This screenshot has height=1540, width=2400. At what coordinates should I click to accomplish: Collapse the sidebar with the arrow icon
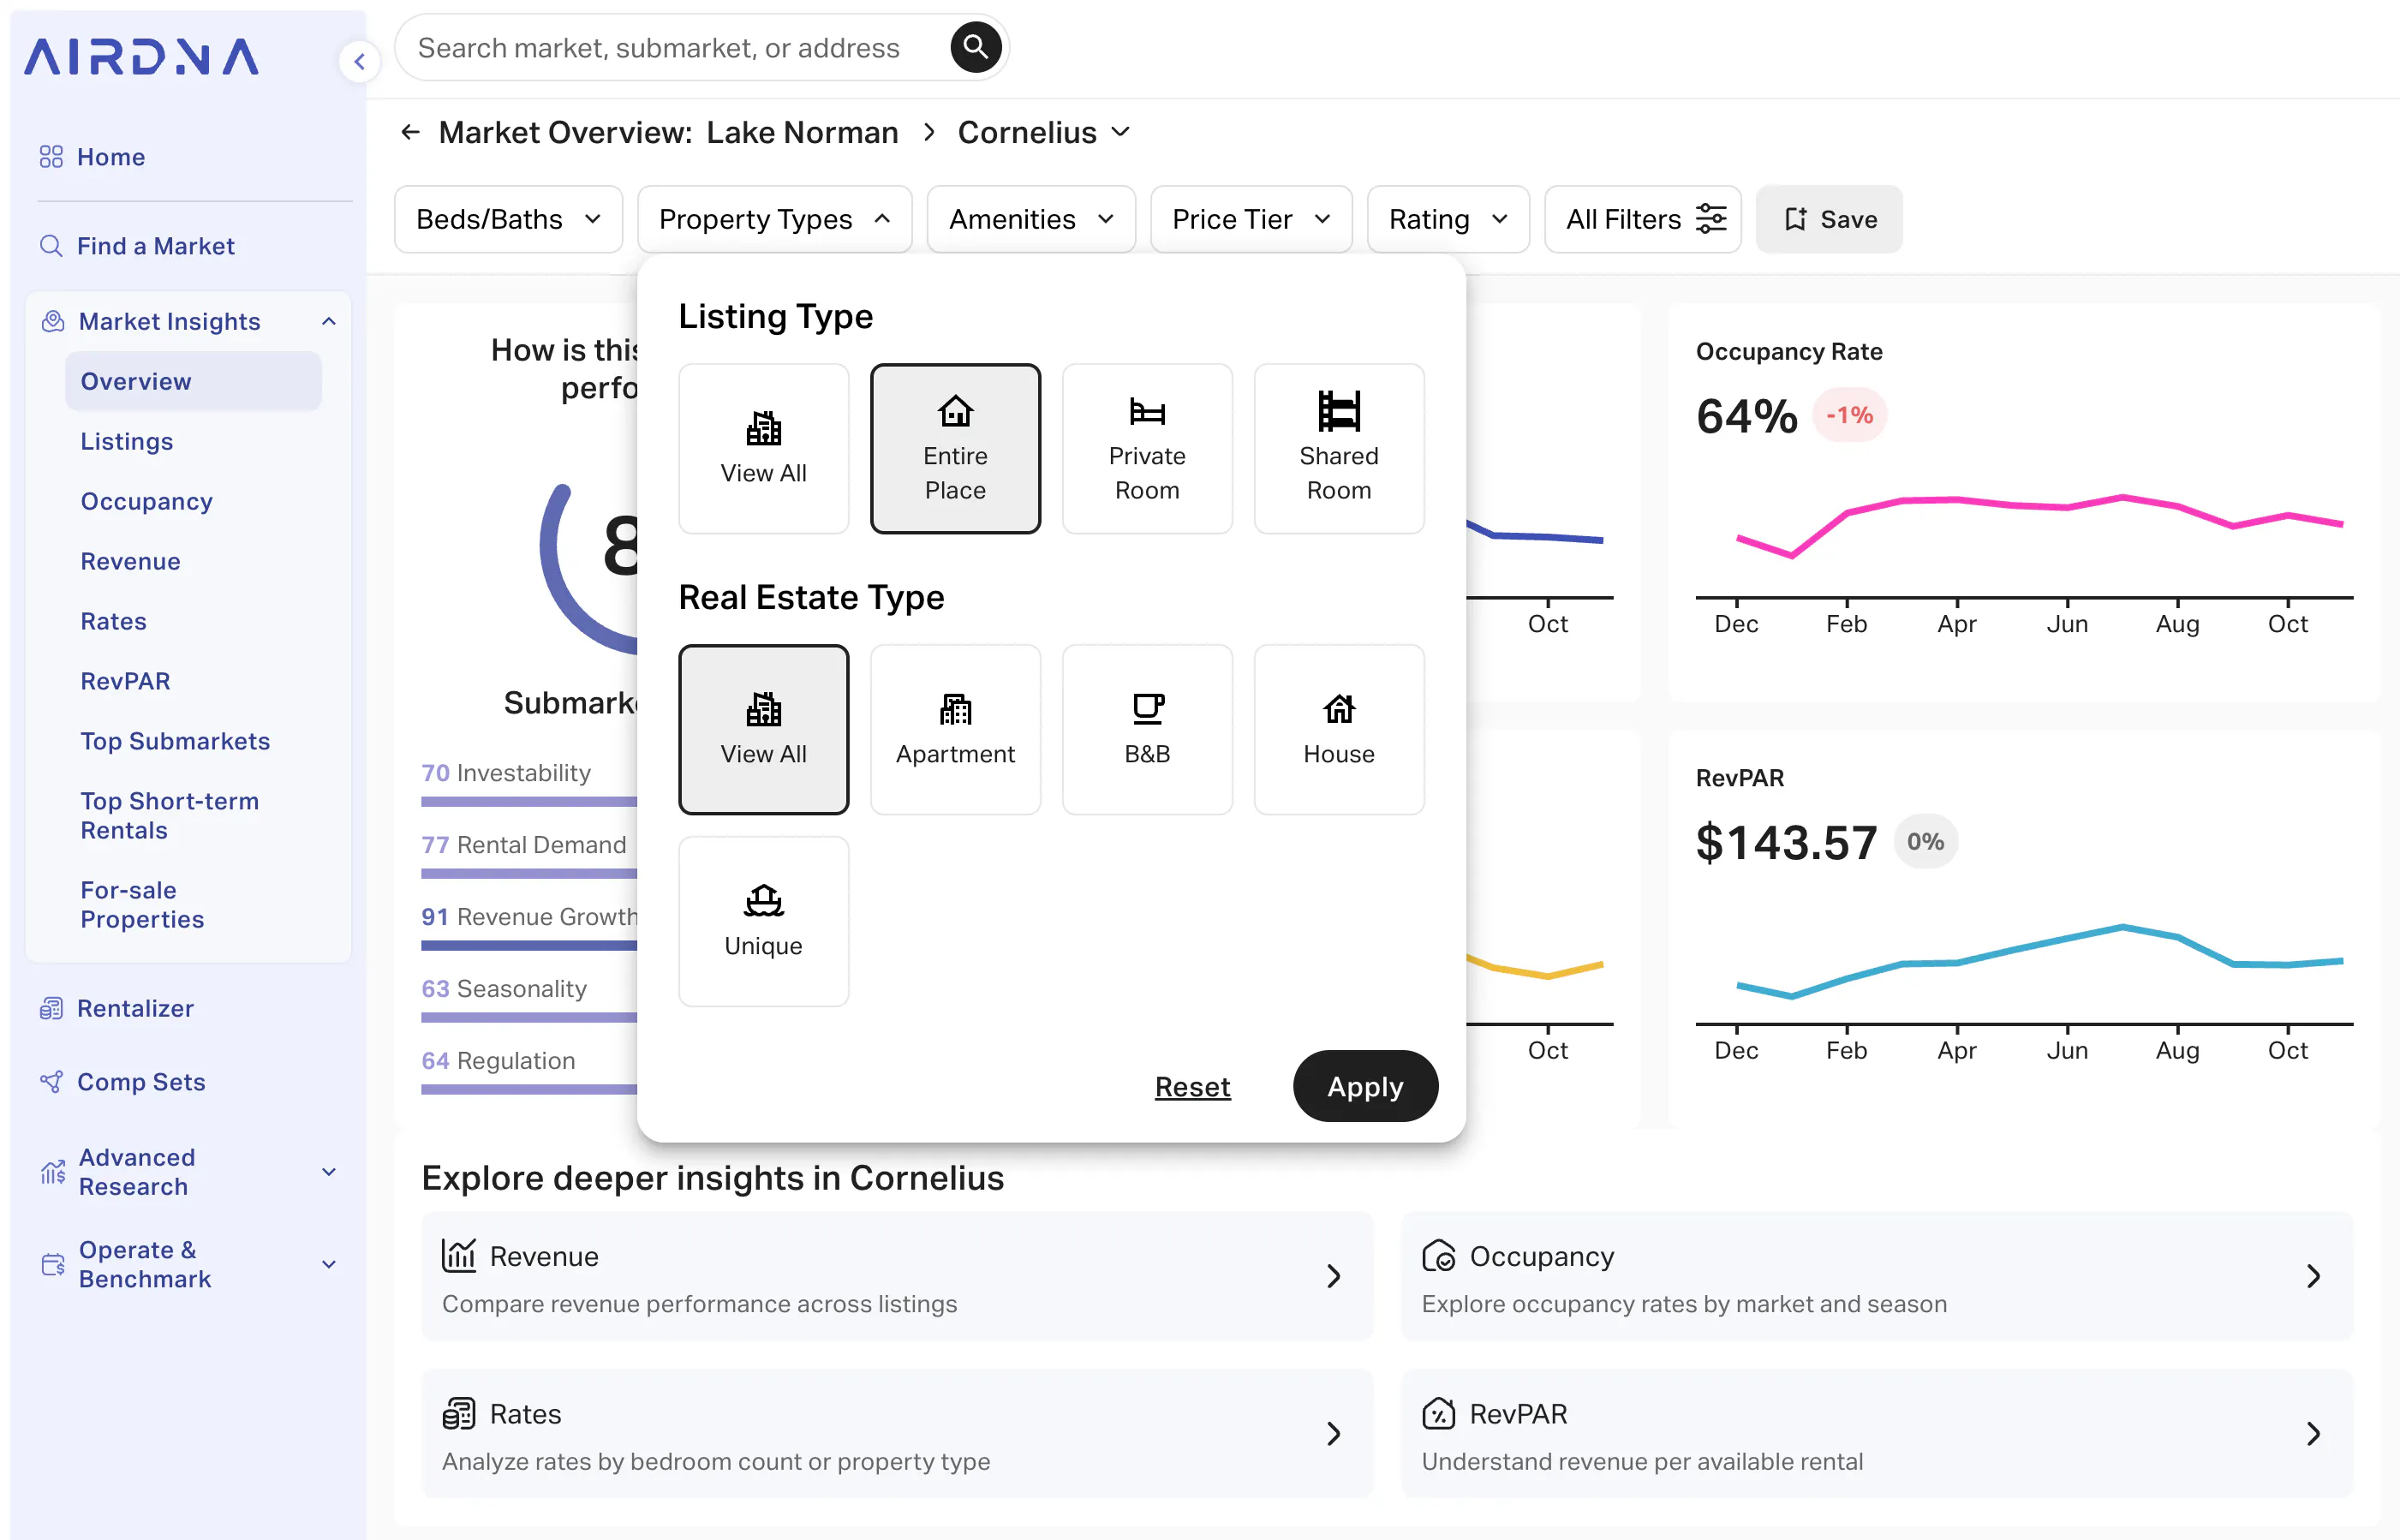click(359, 62)
